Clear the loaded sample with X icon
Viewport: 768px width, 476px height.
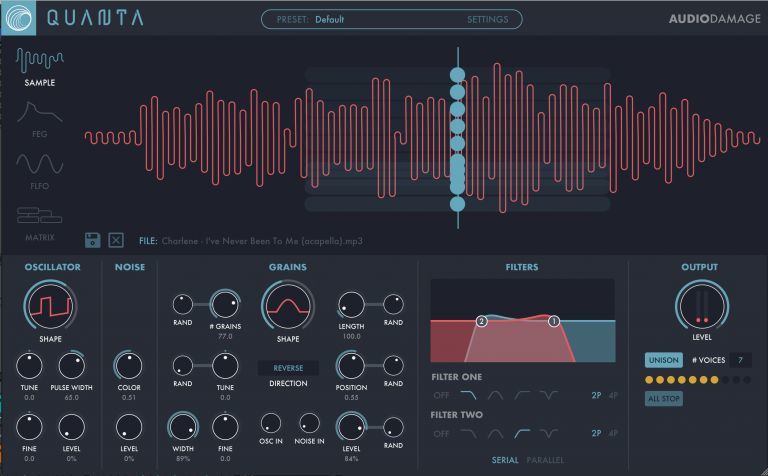tap(116, 239)
